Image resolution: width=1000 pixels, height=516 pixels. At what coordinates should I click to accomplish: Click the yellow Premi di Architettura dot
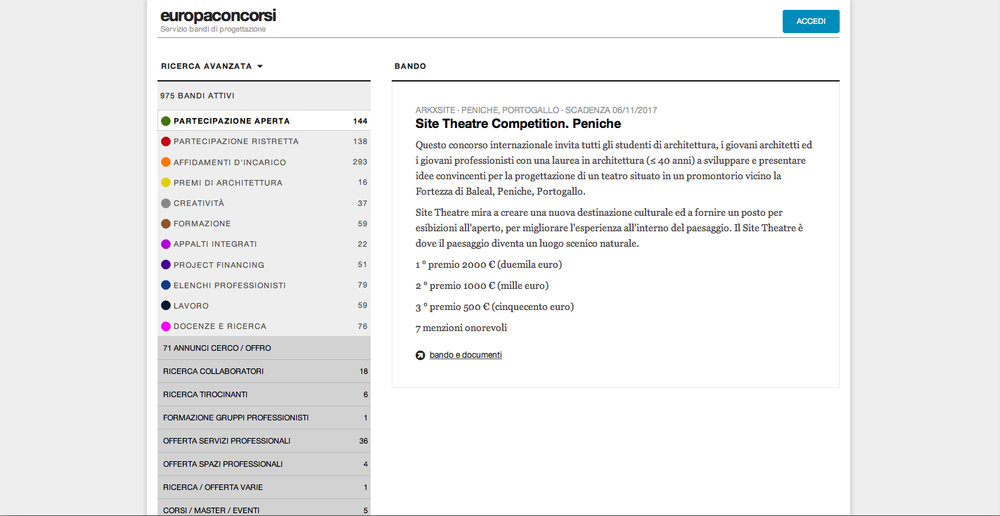(165, 183)
